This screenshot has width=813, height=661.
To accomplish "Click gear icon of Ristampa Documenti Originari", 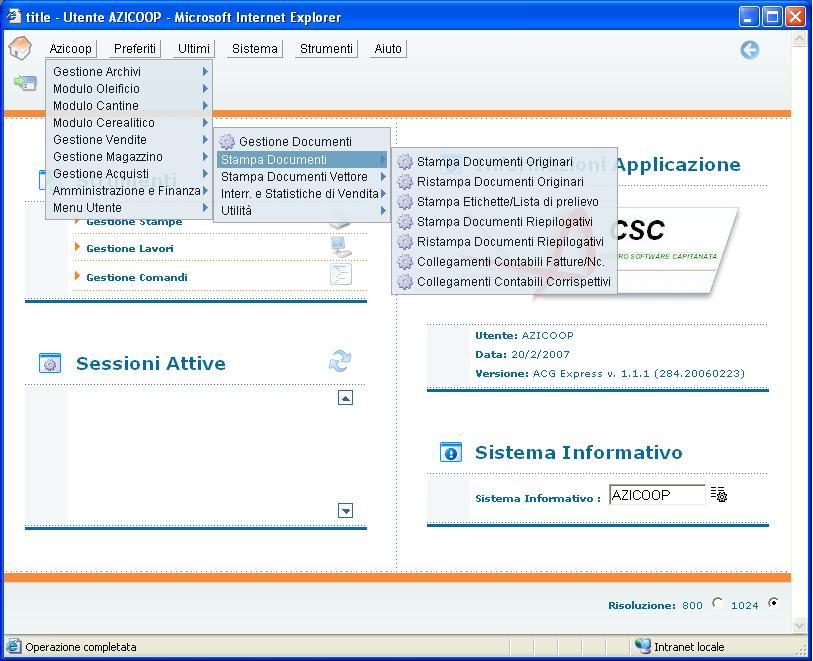I will point(405,182).
